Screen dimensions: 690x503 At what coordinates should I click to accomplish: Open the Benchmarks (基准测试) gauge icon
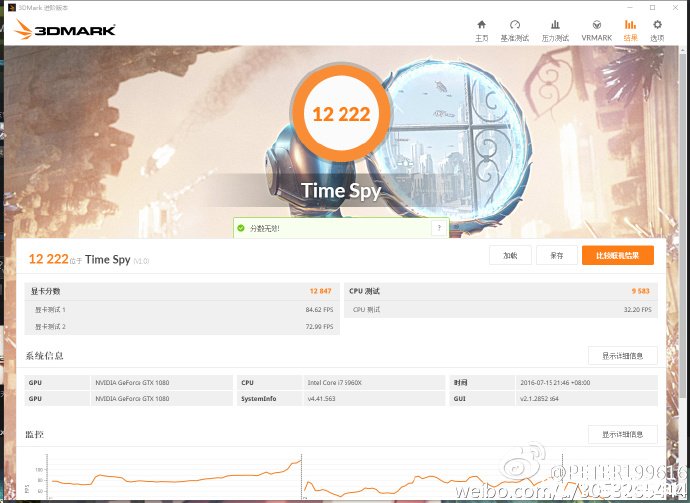coord(514,25)
